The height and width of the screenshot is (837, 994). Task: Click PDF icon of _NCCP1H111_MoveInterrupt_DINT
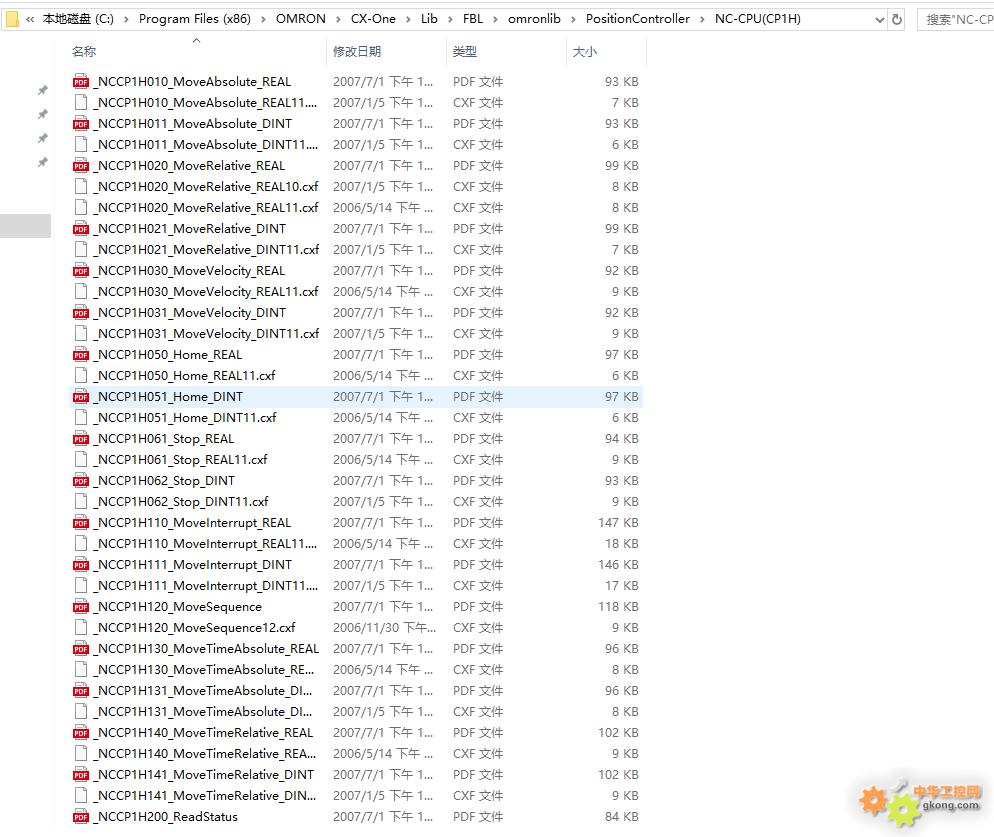pos(81,564)
